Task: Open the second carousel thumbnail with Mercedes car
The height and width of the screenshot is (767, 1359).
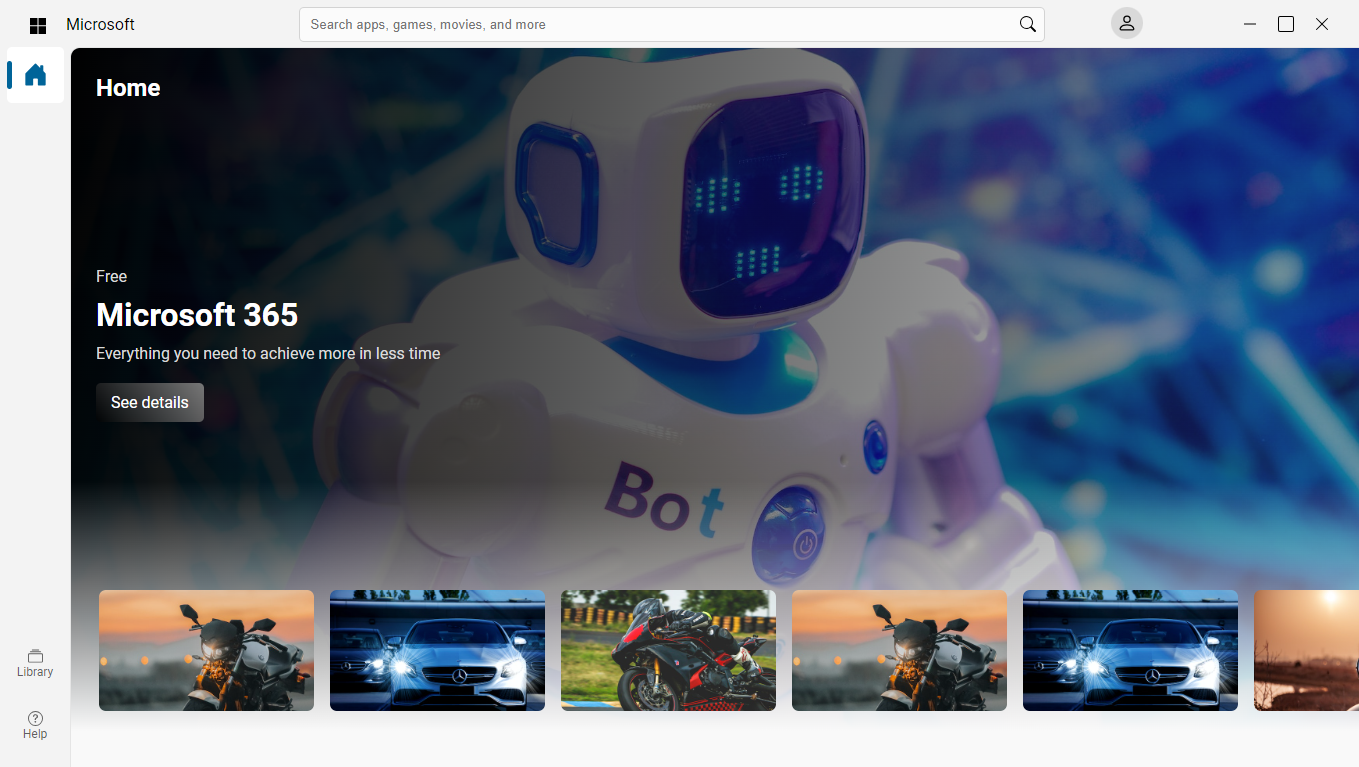Action: pyautogui.click(x=437, y=650)
